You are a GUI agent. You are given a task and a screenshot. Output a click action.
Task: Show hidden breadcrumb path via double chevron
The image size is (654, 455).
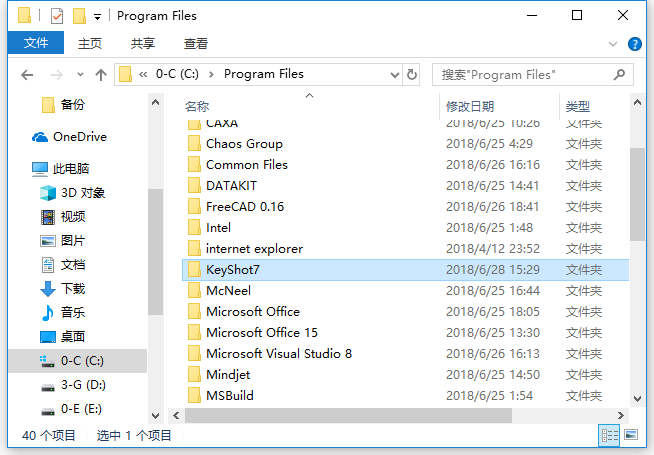pos(143,75)
